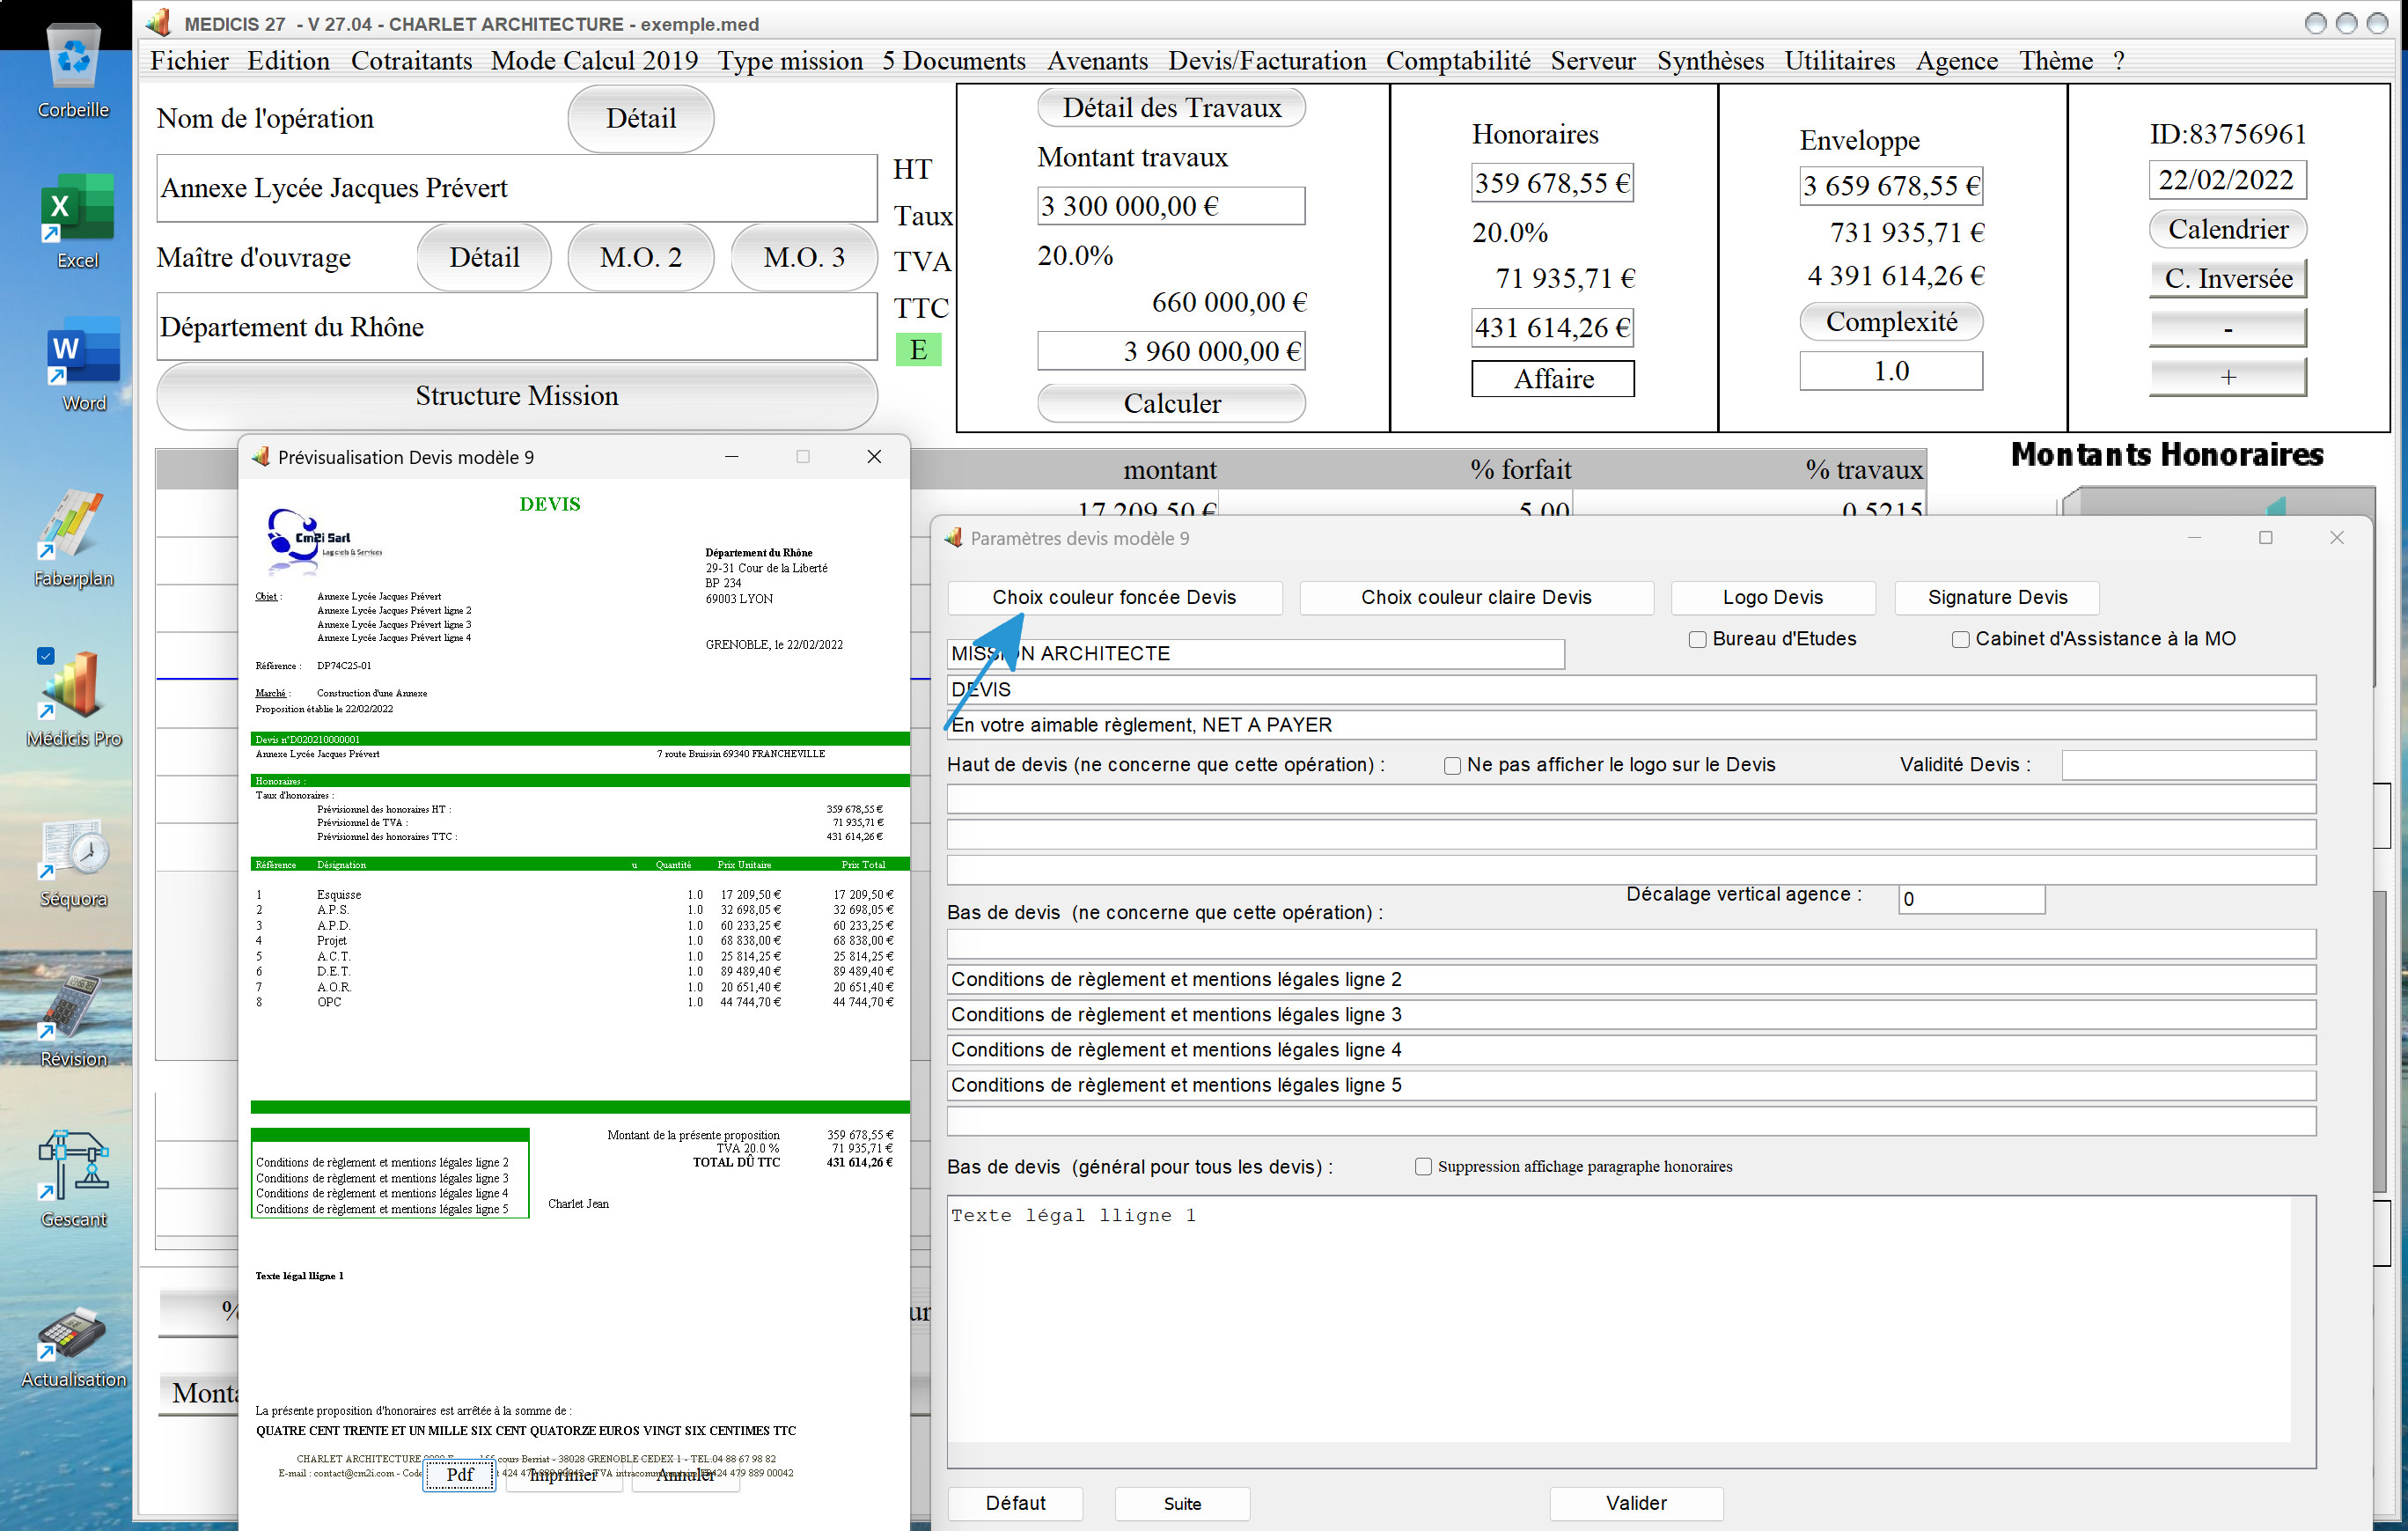Click the Détail des Travaux button
Image resolution: width=2408 pixels, height=1531 pixels.
coord(1171,107)
